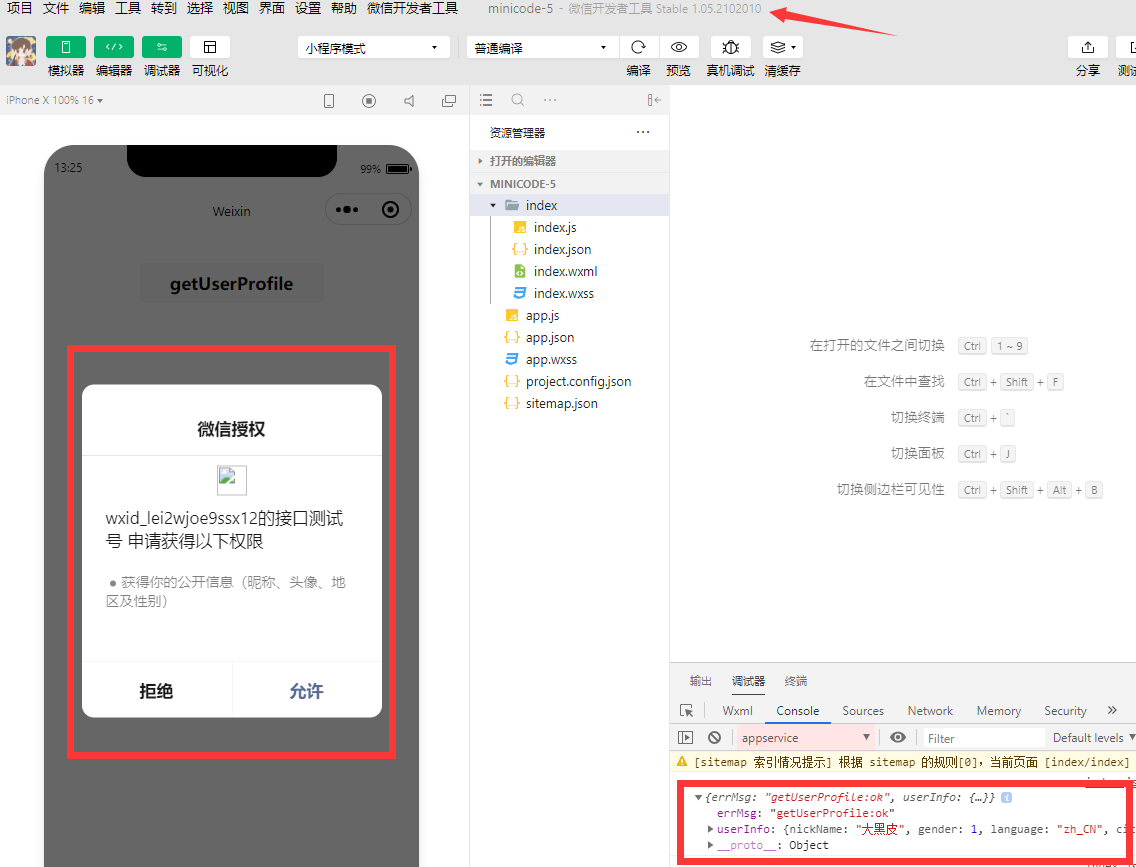Click 允许 in authorization dialog
This screenshot has width=1136, height=867.
306,691
